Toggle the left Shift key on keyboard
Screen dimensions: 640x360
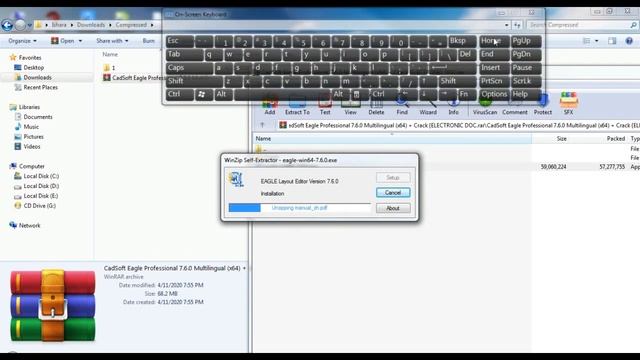point(194,81)
